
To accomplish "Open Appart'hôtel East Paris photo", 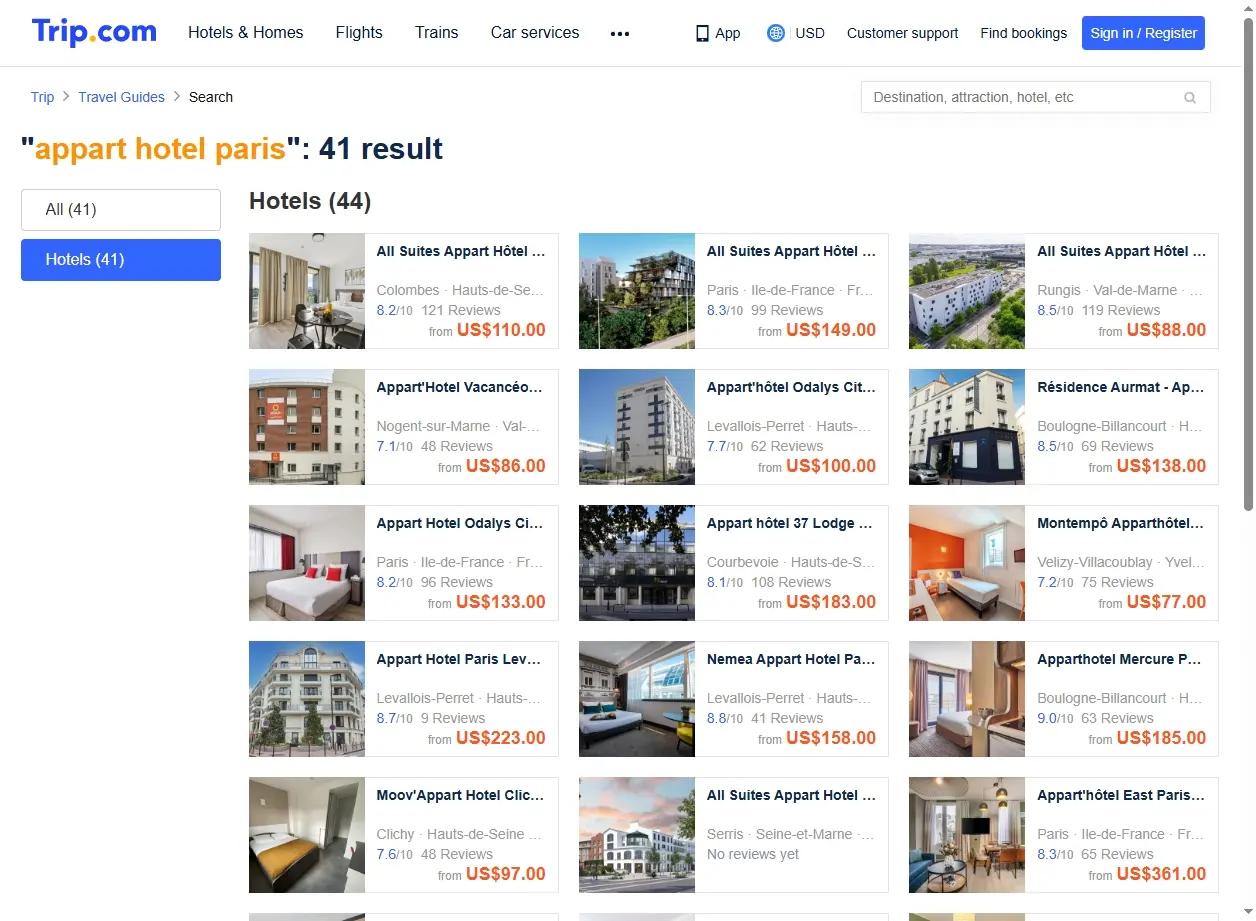I will (x=967, y=835).
